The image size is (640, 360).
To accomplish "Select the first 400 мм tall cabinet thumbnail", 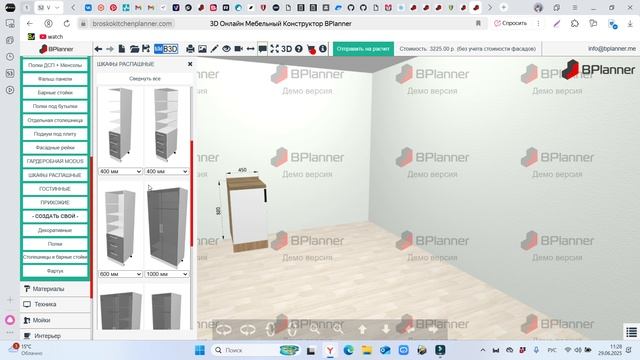I will [120, 126].
